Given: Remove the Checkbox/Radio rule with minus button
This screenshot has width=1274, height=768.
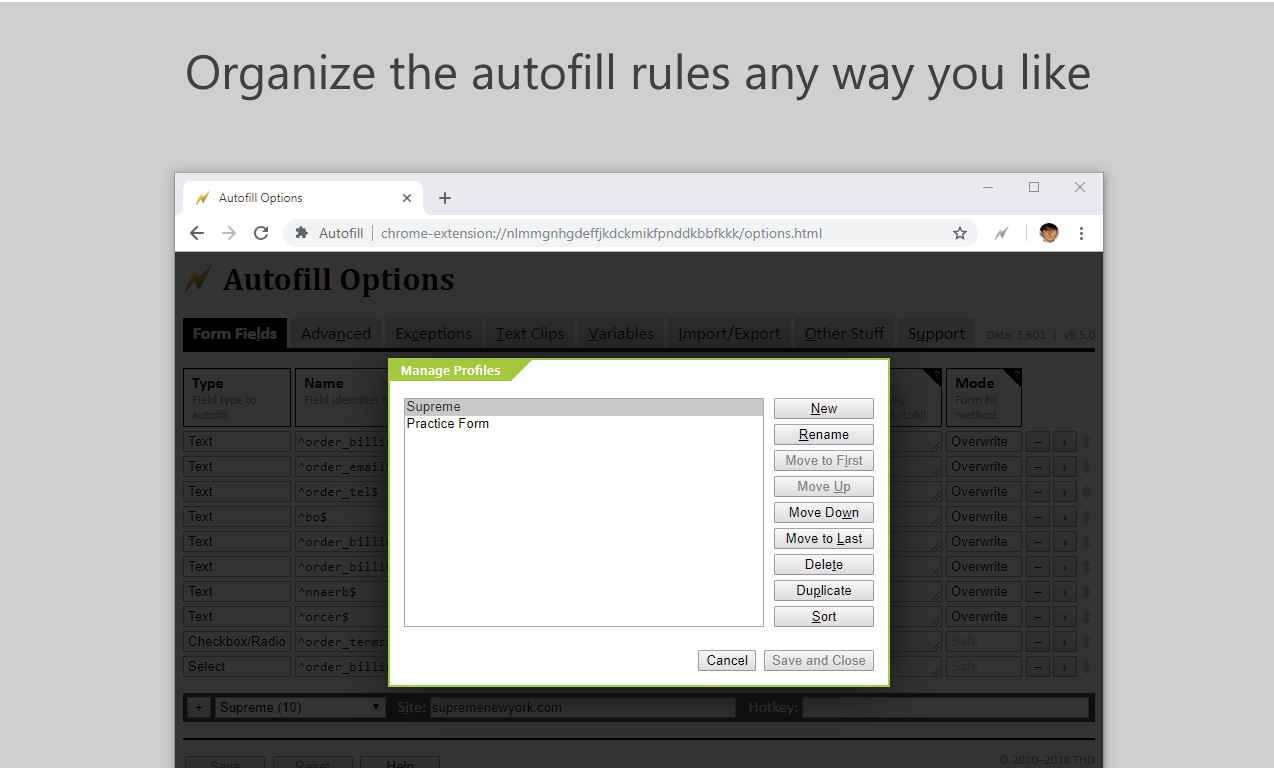Looking at the screenshot, I should click(x=1039, y=642).
